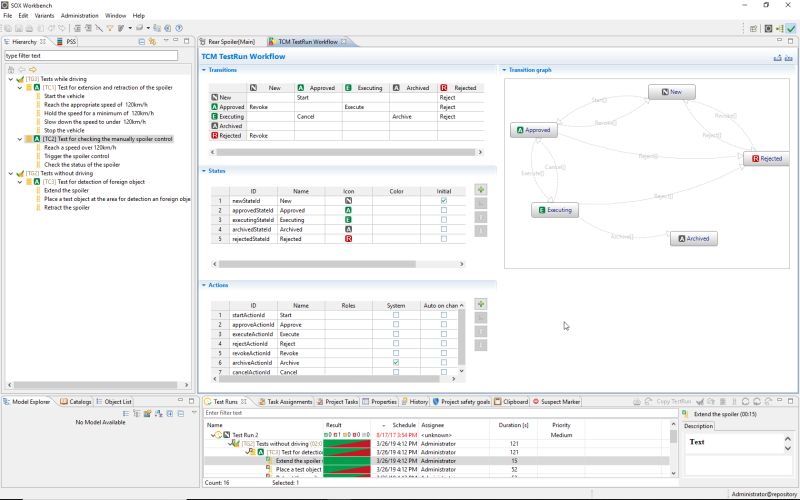Check System checkbox for the Start action
This screenshot has width=800, height=500.
[x=396, y=315]
